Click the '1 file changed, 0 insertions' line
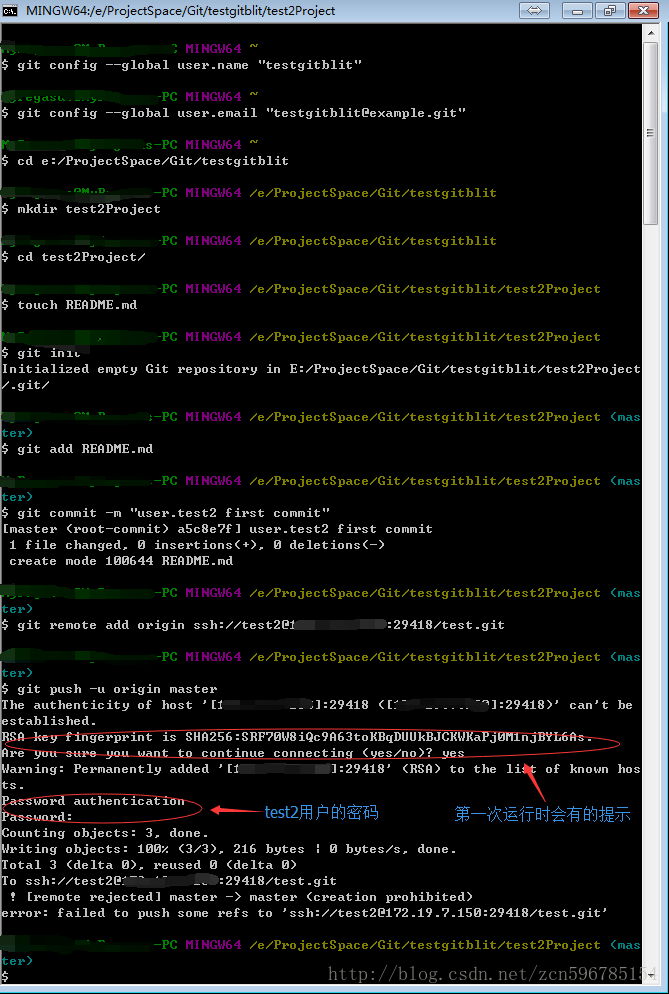Image resolution: width=669 pixels, height=994 pixels. click(197, 545)
